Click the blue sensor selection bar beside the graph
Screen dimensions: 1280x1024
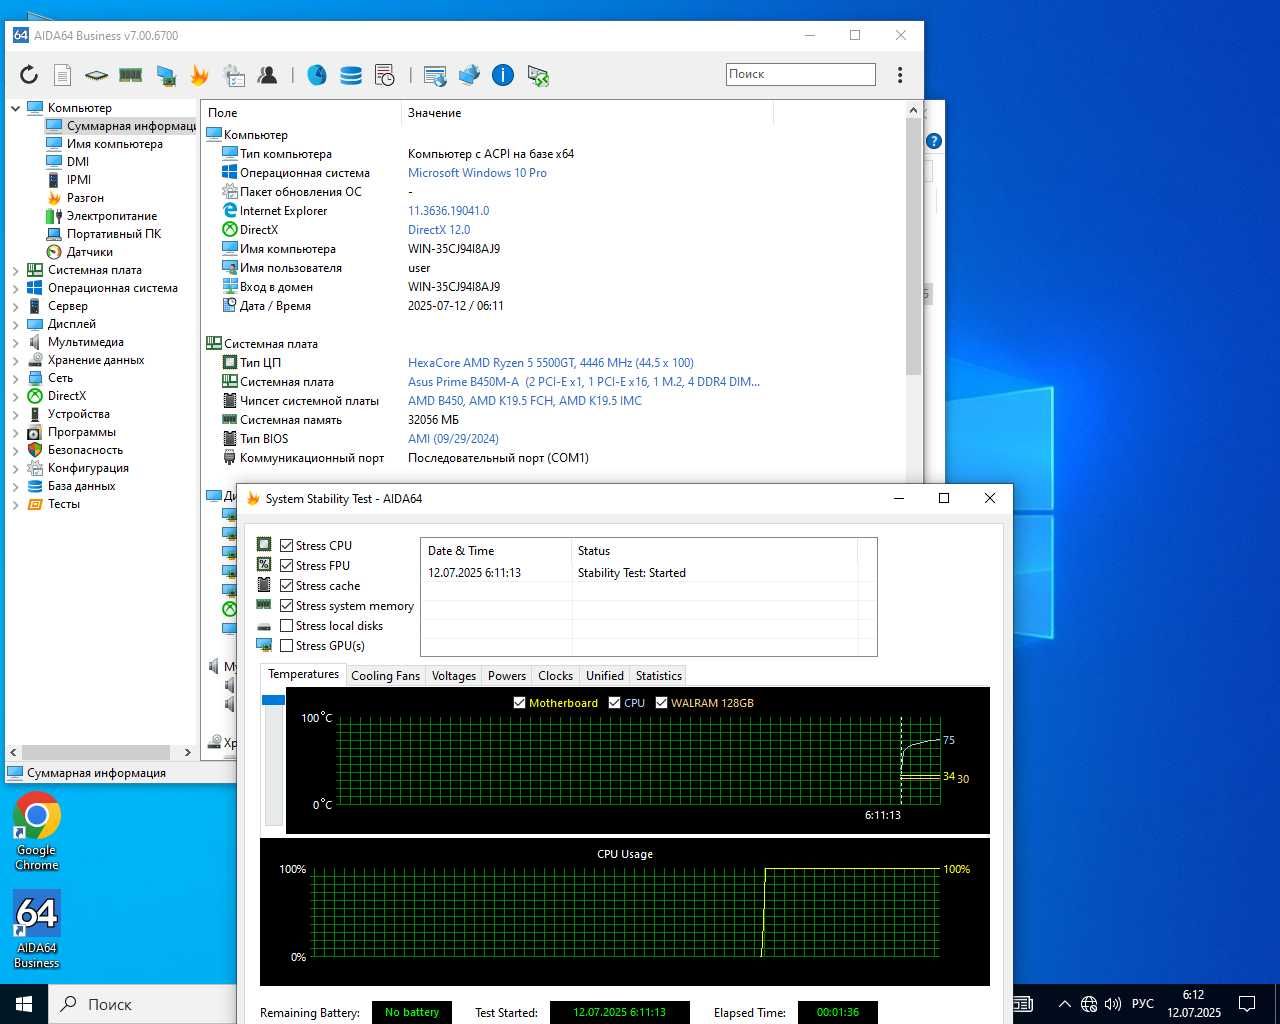[x=273, y=700]
